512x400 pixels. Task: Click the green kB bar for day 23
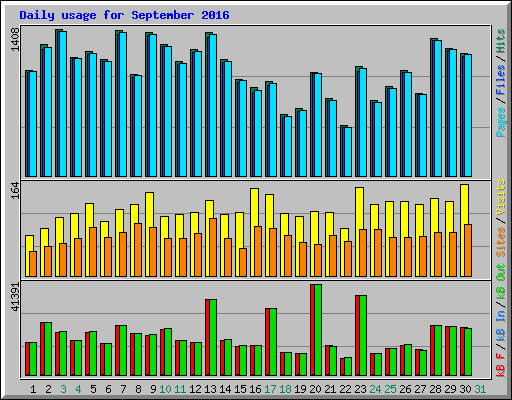(363, 335)
